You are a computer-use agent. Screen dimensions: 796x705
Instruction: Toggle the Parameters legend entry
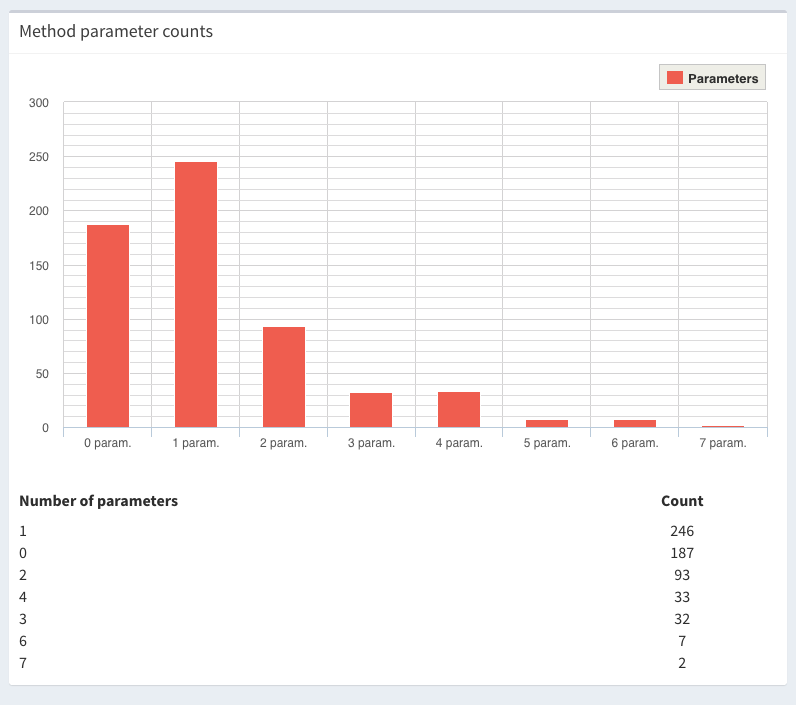pos(712,78)
